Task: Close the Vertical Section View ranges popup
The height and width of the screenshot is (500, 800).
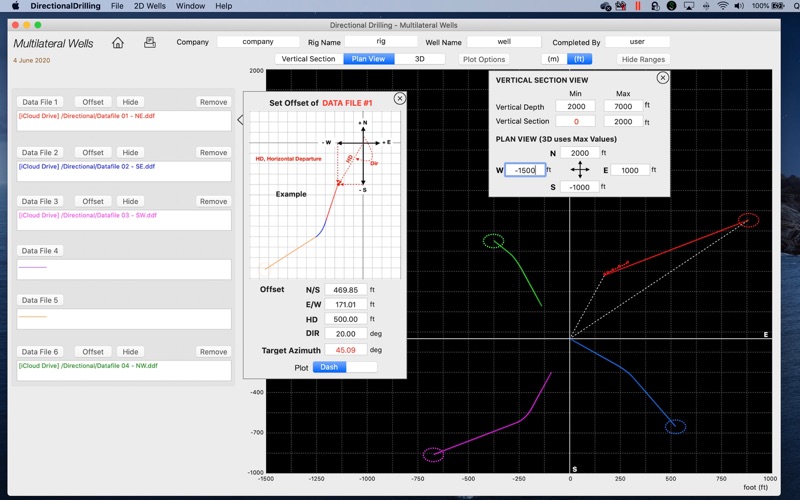Action: [x=662, y=78]
